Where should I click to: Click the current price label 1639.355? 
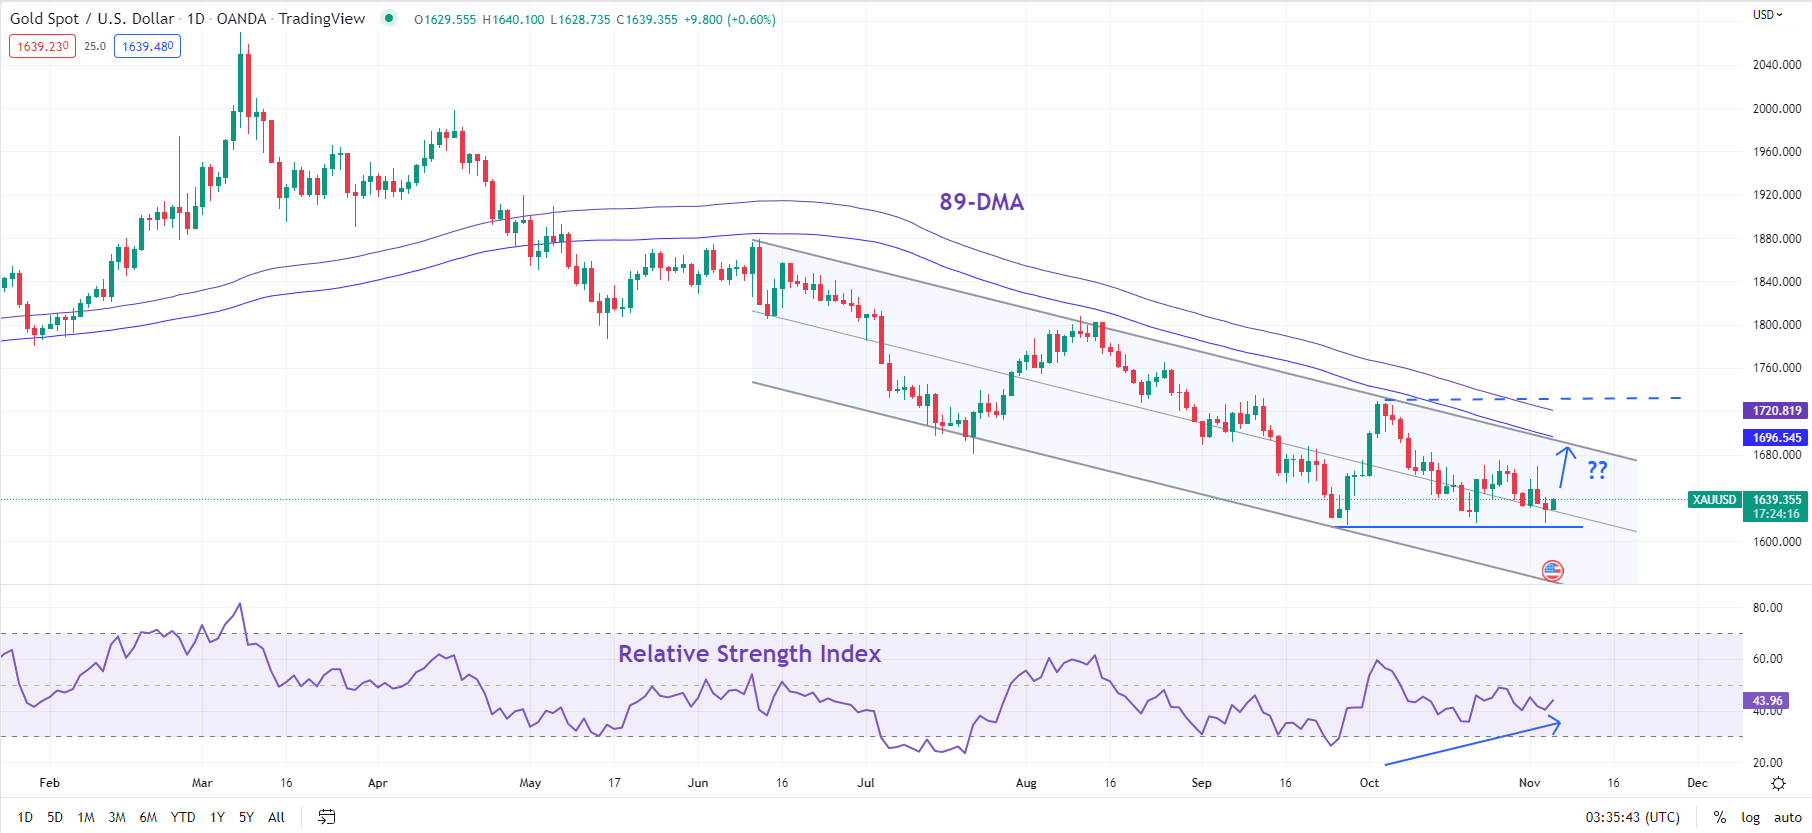click(1777, 499)
